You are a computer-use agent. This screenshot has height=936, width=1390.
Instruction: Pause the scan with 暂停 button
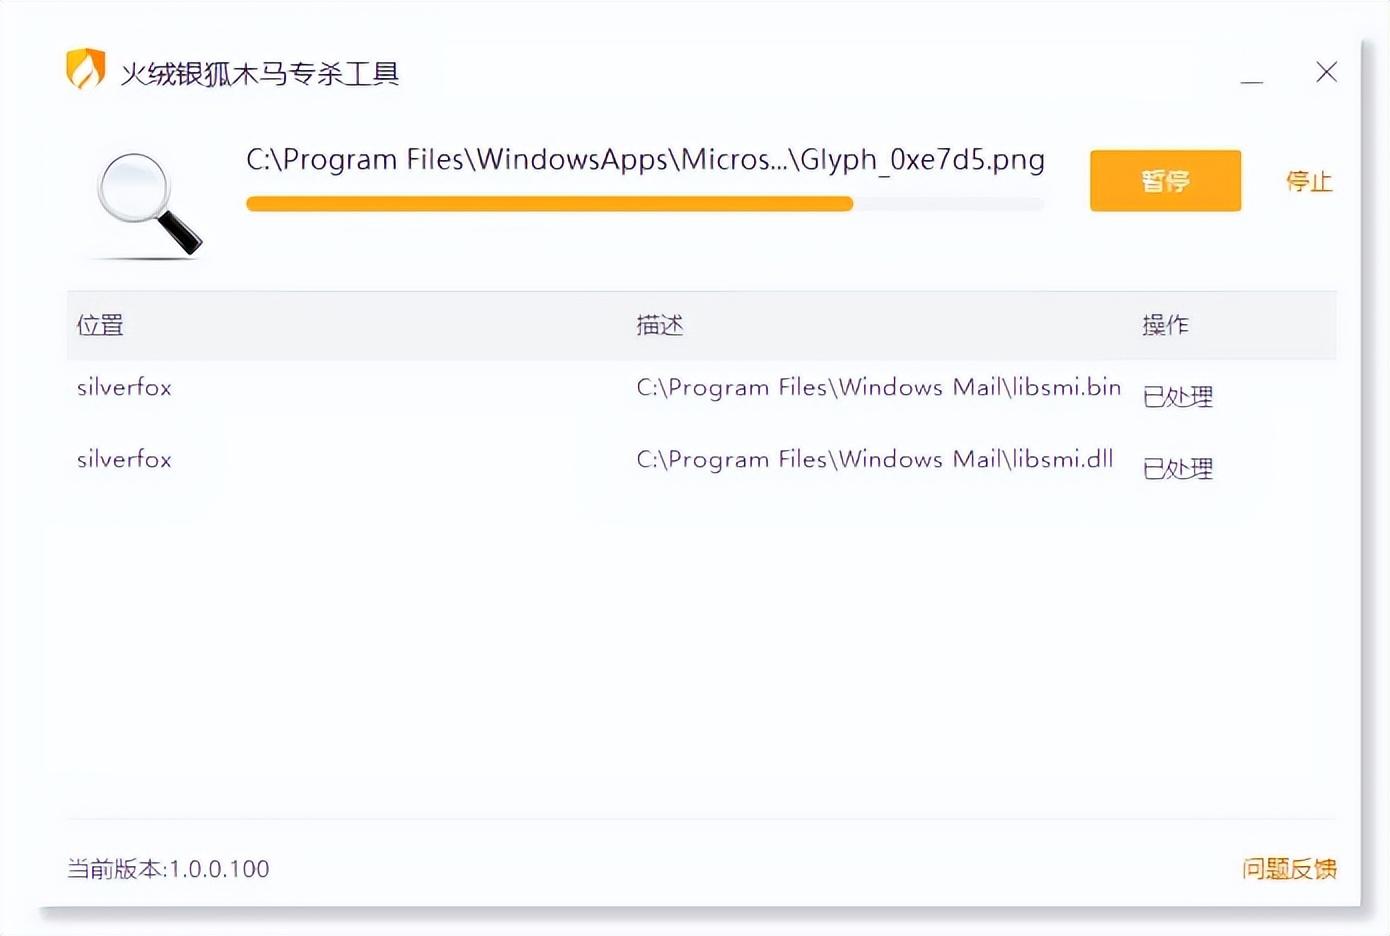[x=1165, y=181]
